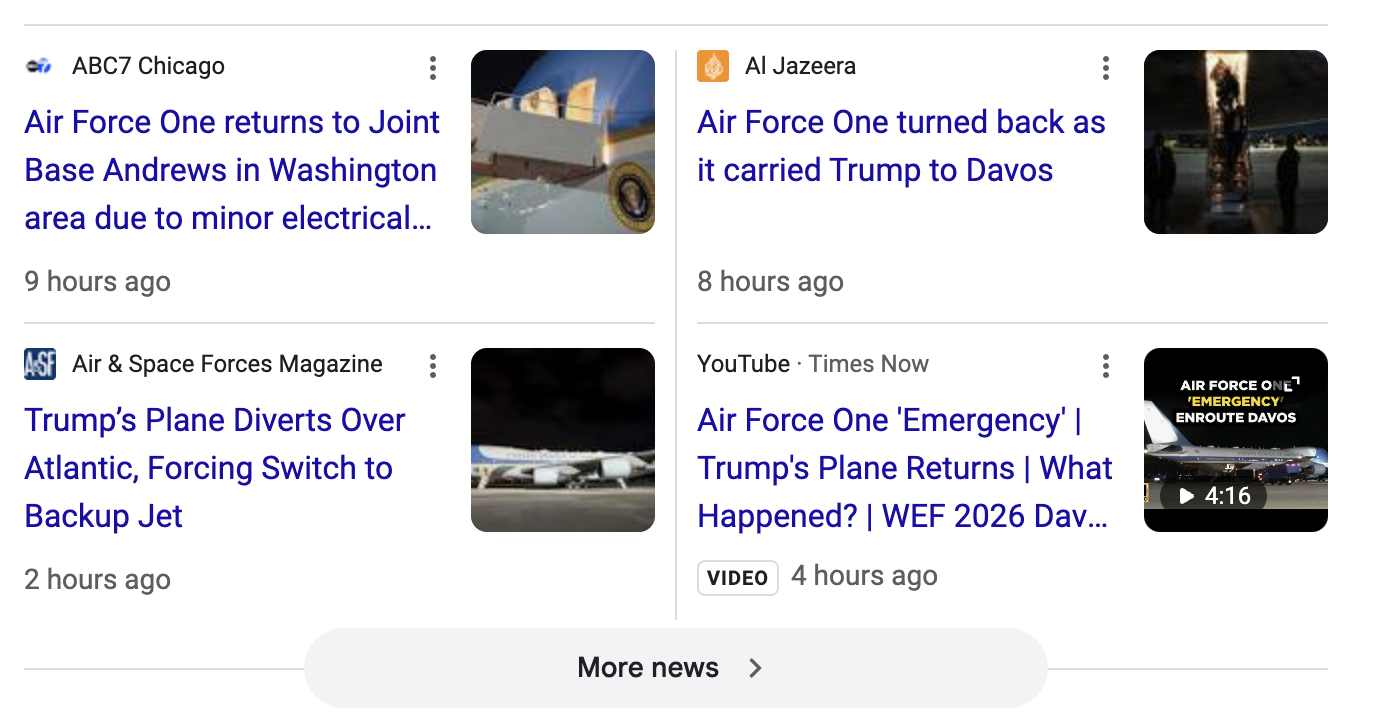1396x714 pixels.
Task: Click the Al Jazeera orange logo icon
Action: (713, 67)
